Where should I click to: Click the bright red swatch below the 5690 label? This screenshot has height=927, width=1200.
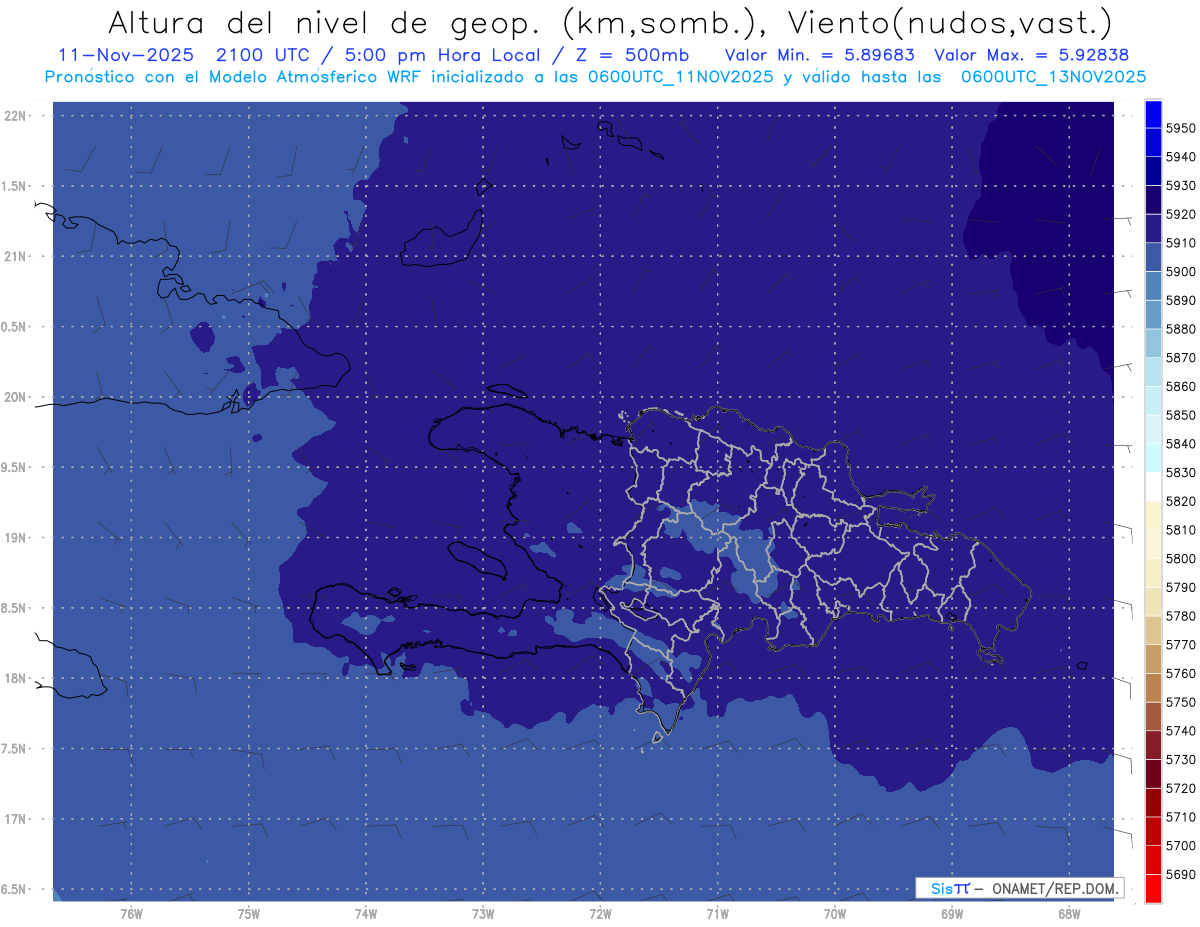tap(1153, 888)
